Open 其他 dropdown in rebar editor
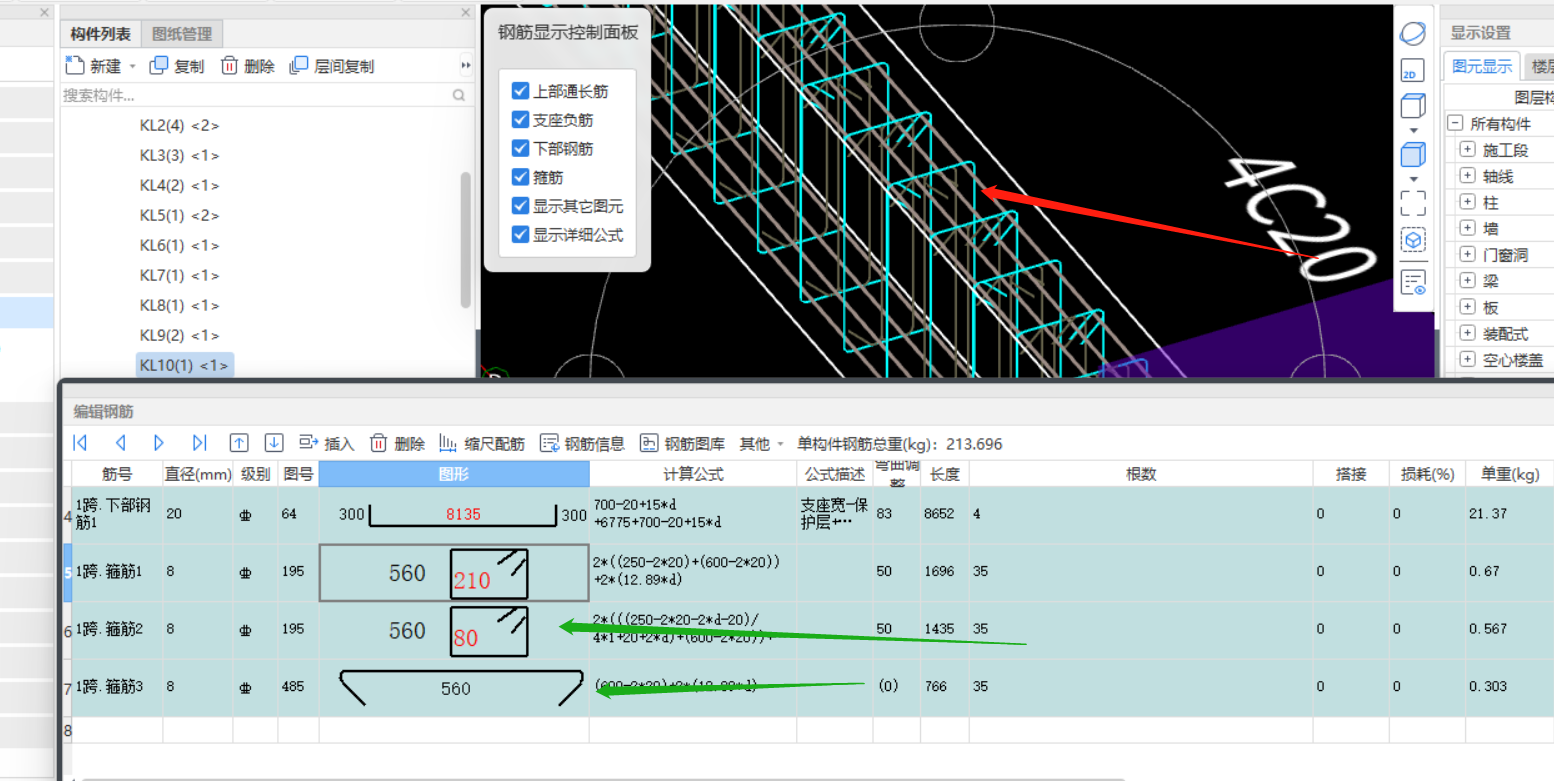 tap(761, 443)
